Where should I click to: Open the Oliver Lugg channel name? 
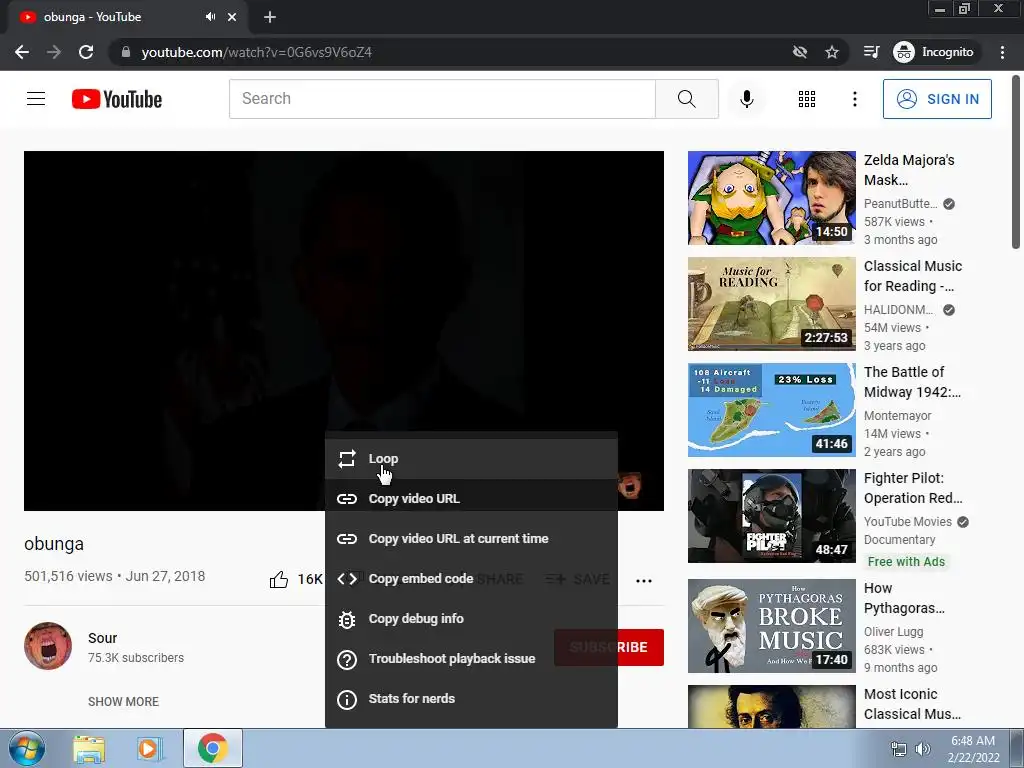(893, 632)
